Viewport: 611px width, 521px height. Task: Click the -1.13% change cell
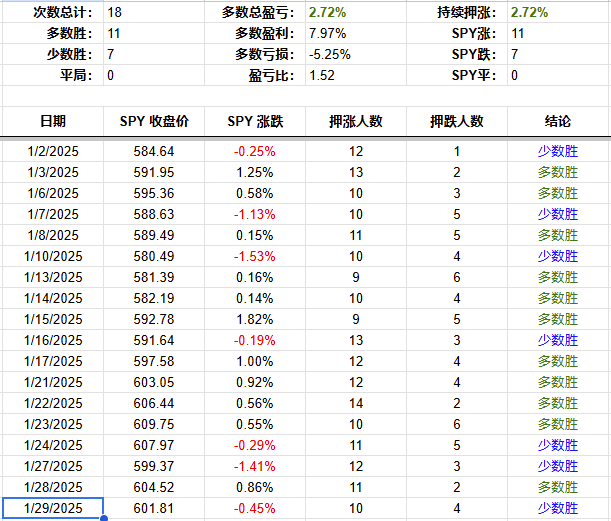tap(255, 214)
